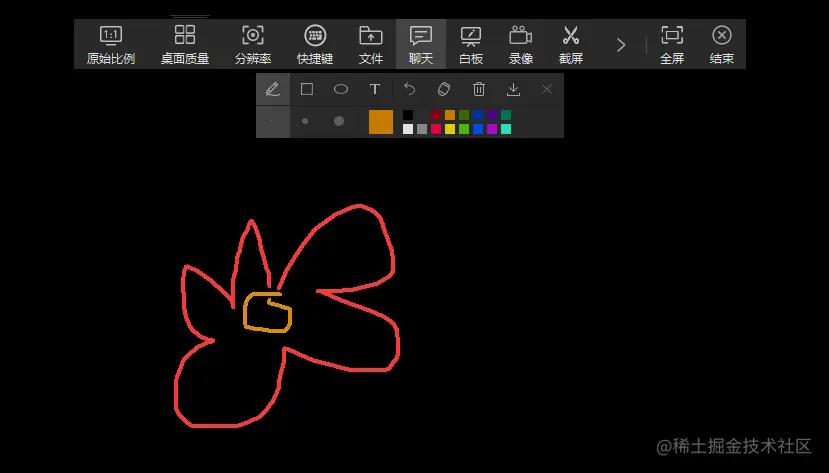Take a screenshot with 截屏

point(570,44)
